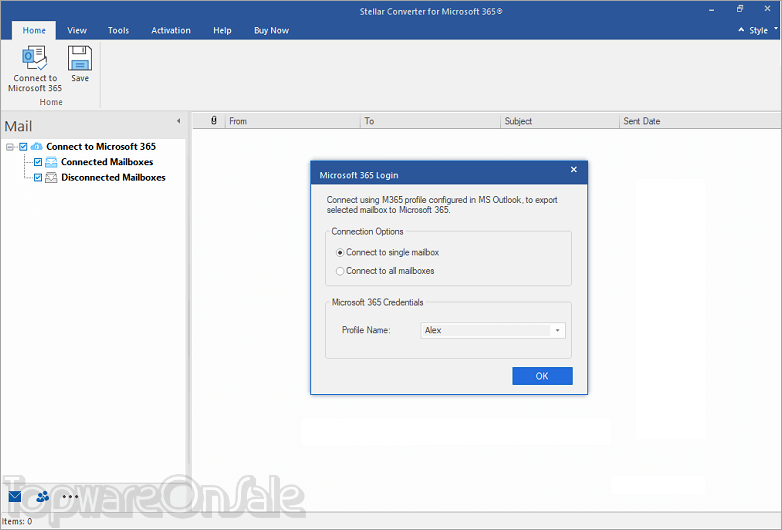Uncheck the Disconnected Mailboxes checkbox
The height and width of the screenshot is (530, 782).
(x=38, y=177)
